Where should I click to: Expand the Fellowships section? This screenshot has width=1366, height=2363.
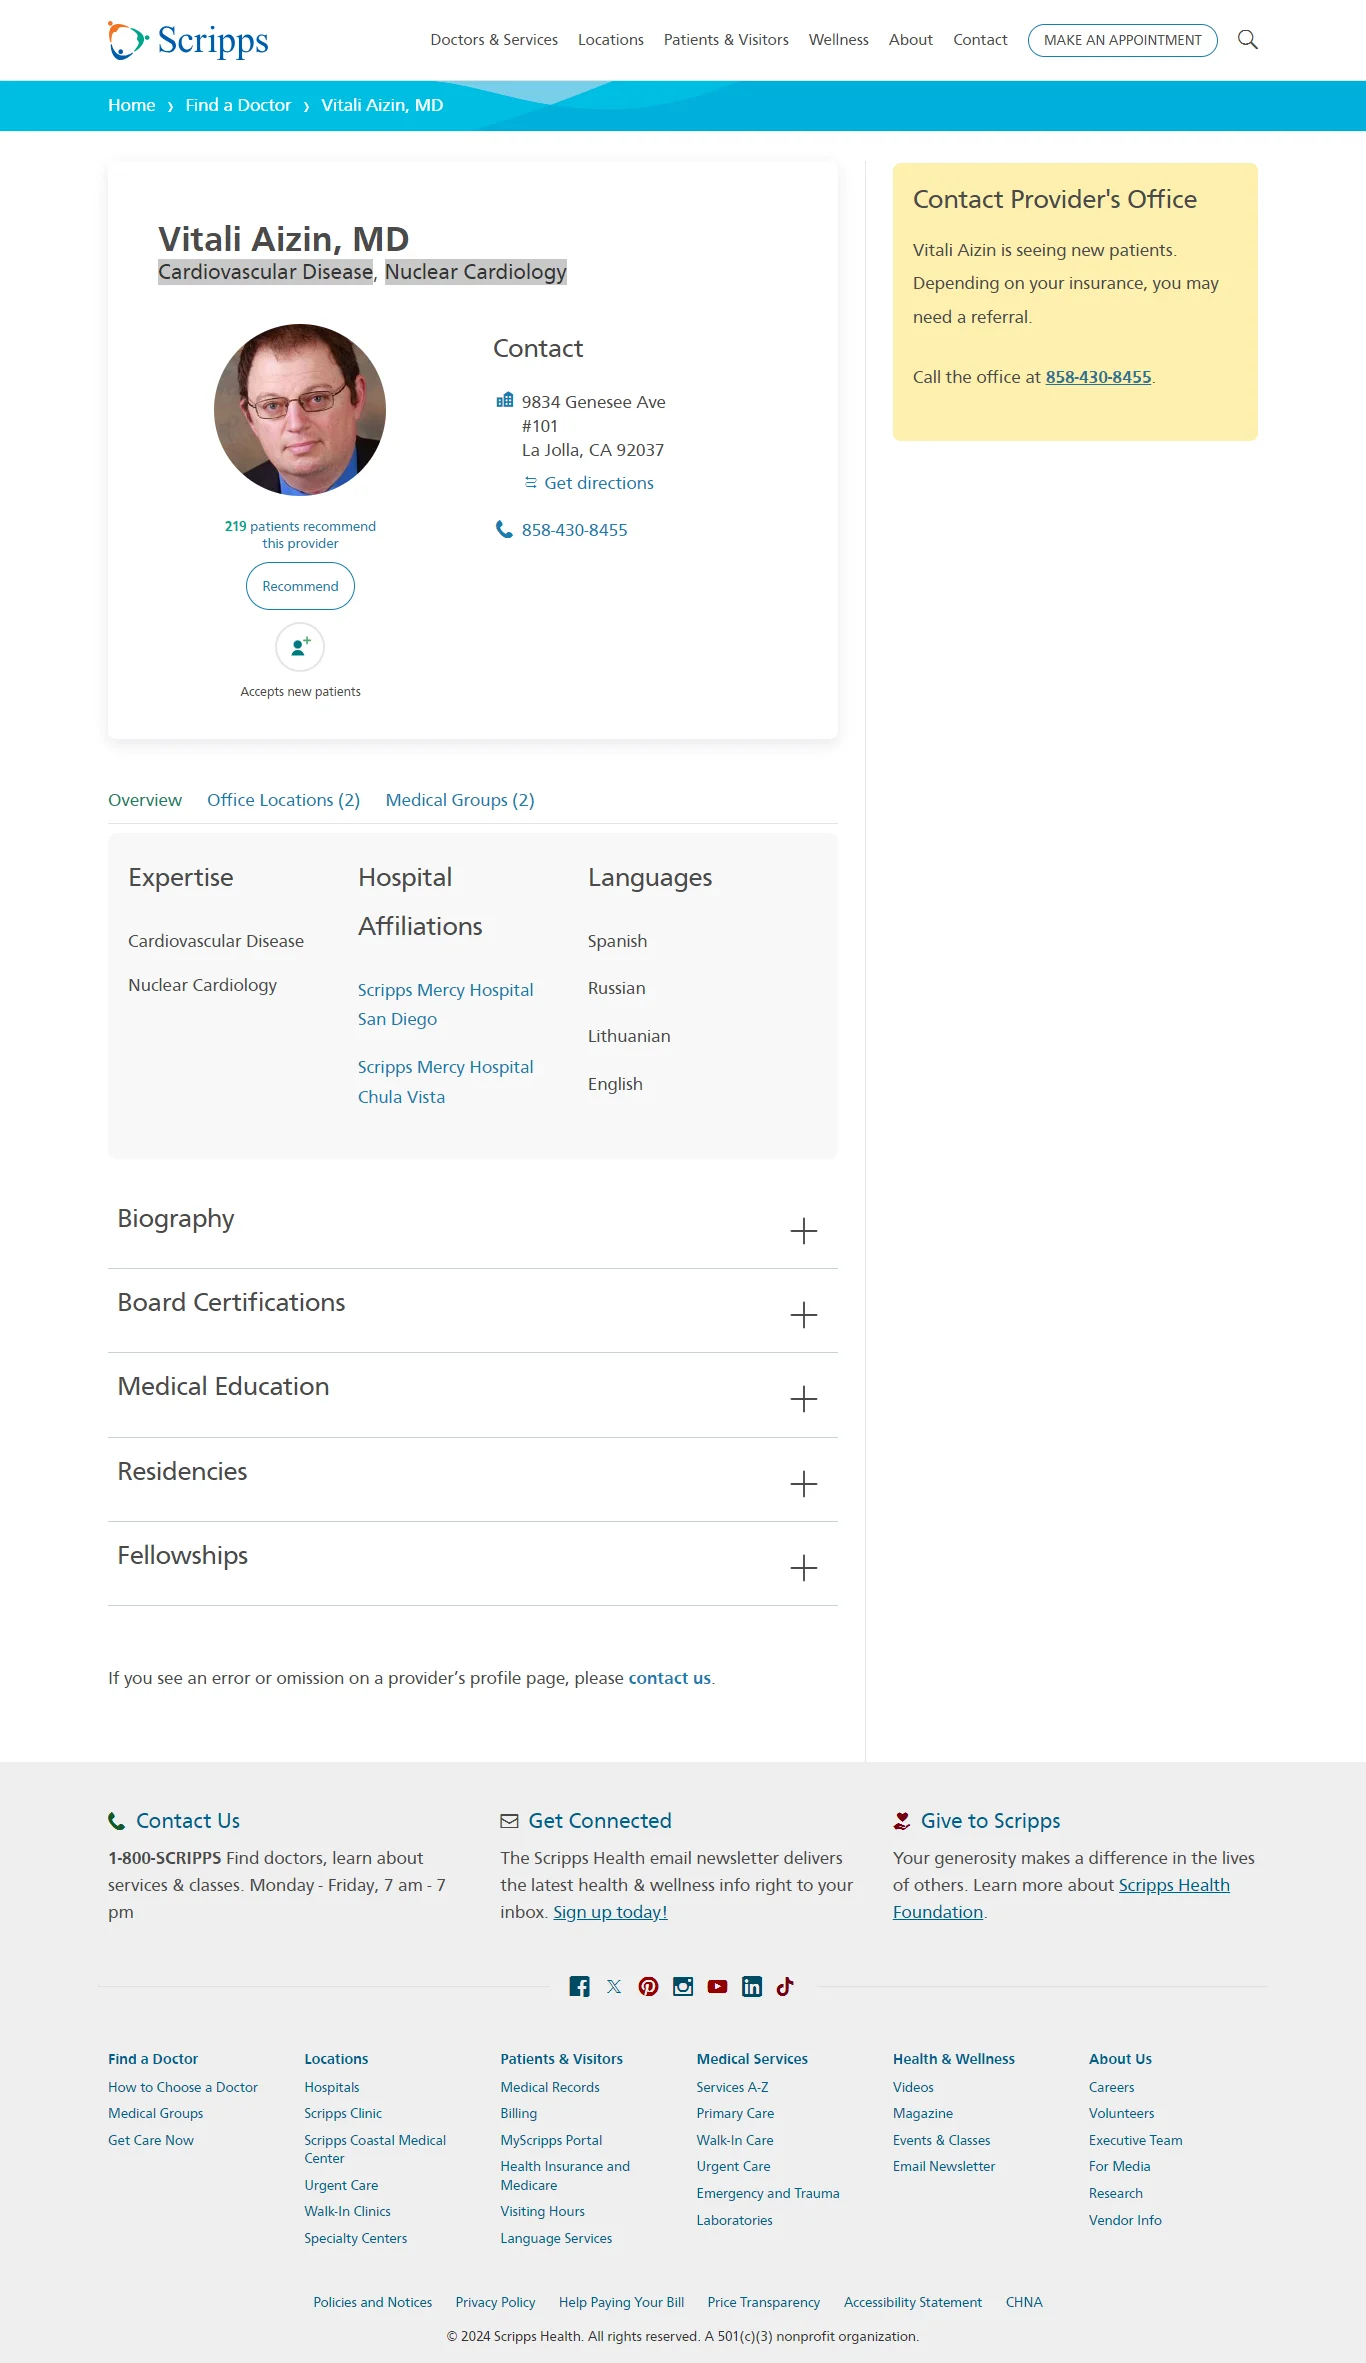[x=803, y=1567]
